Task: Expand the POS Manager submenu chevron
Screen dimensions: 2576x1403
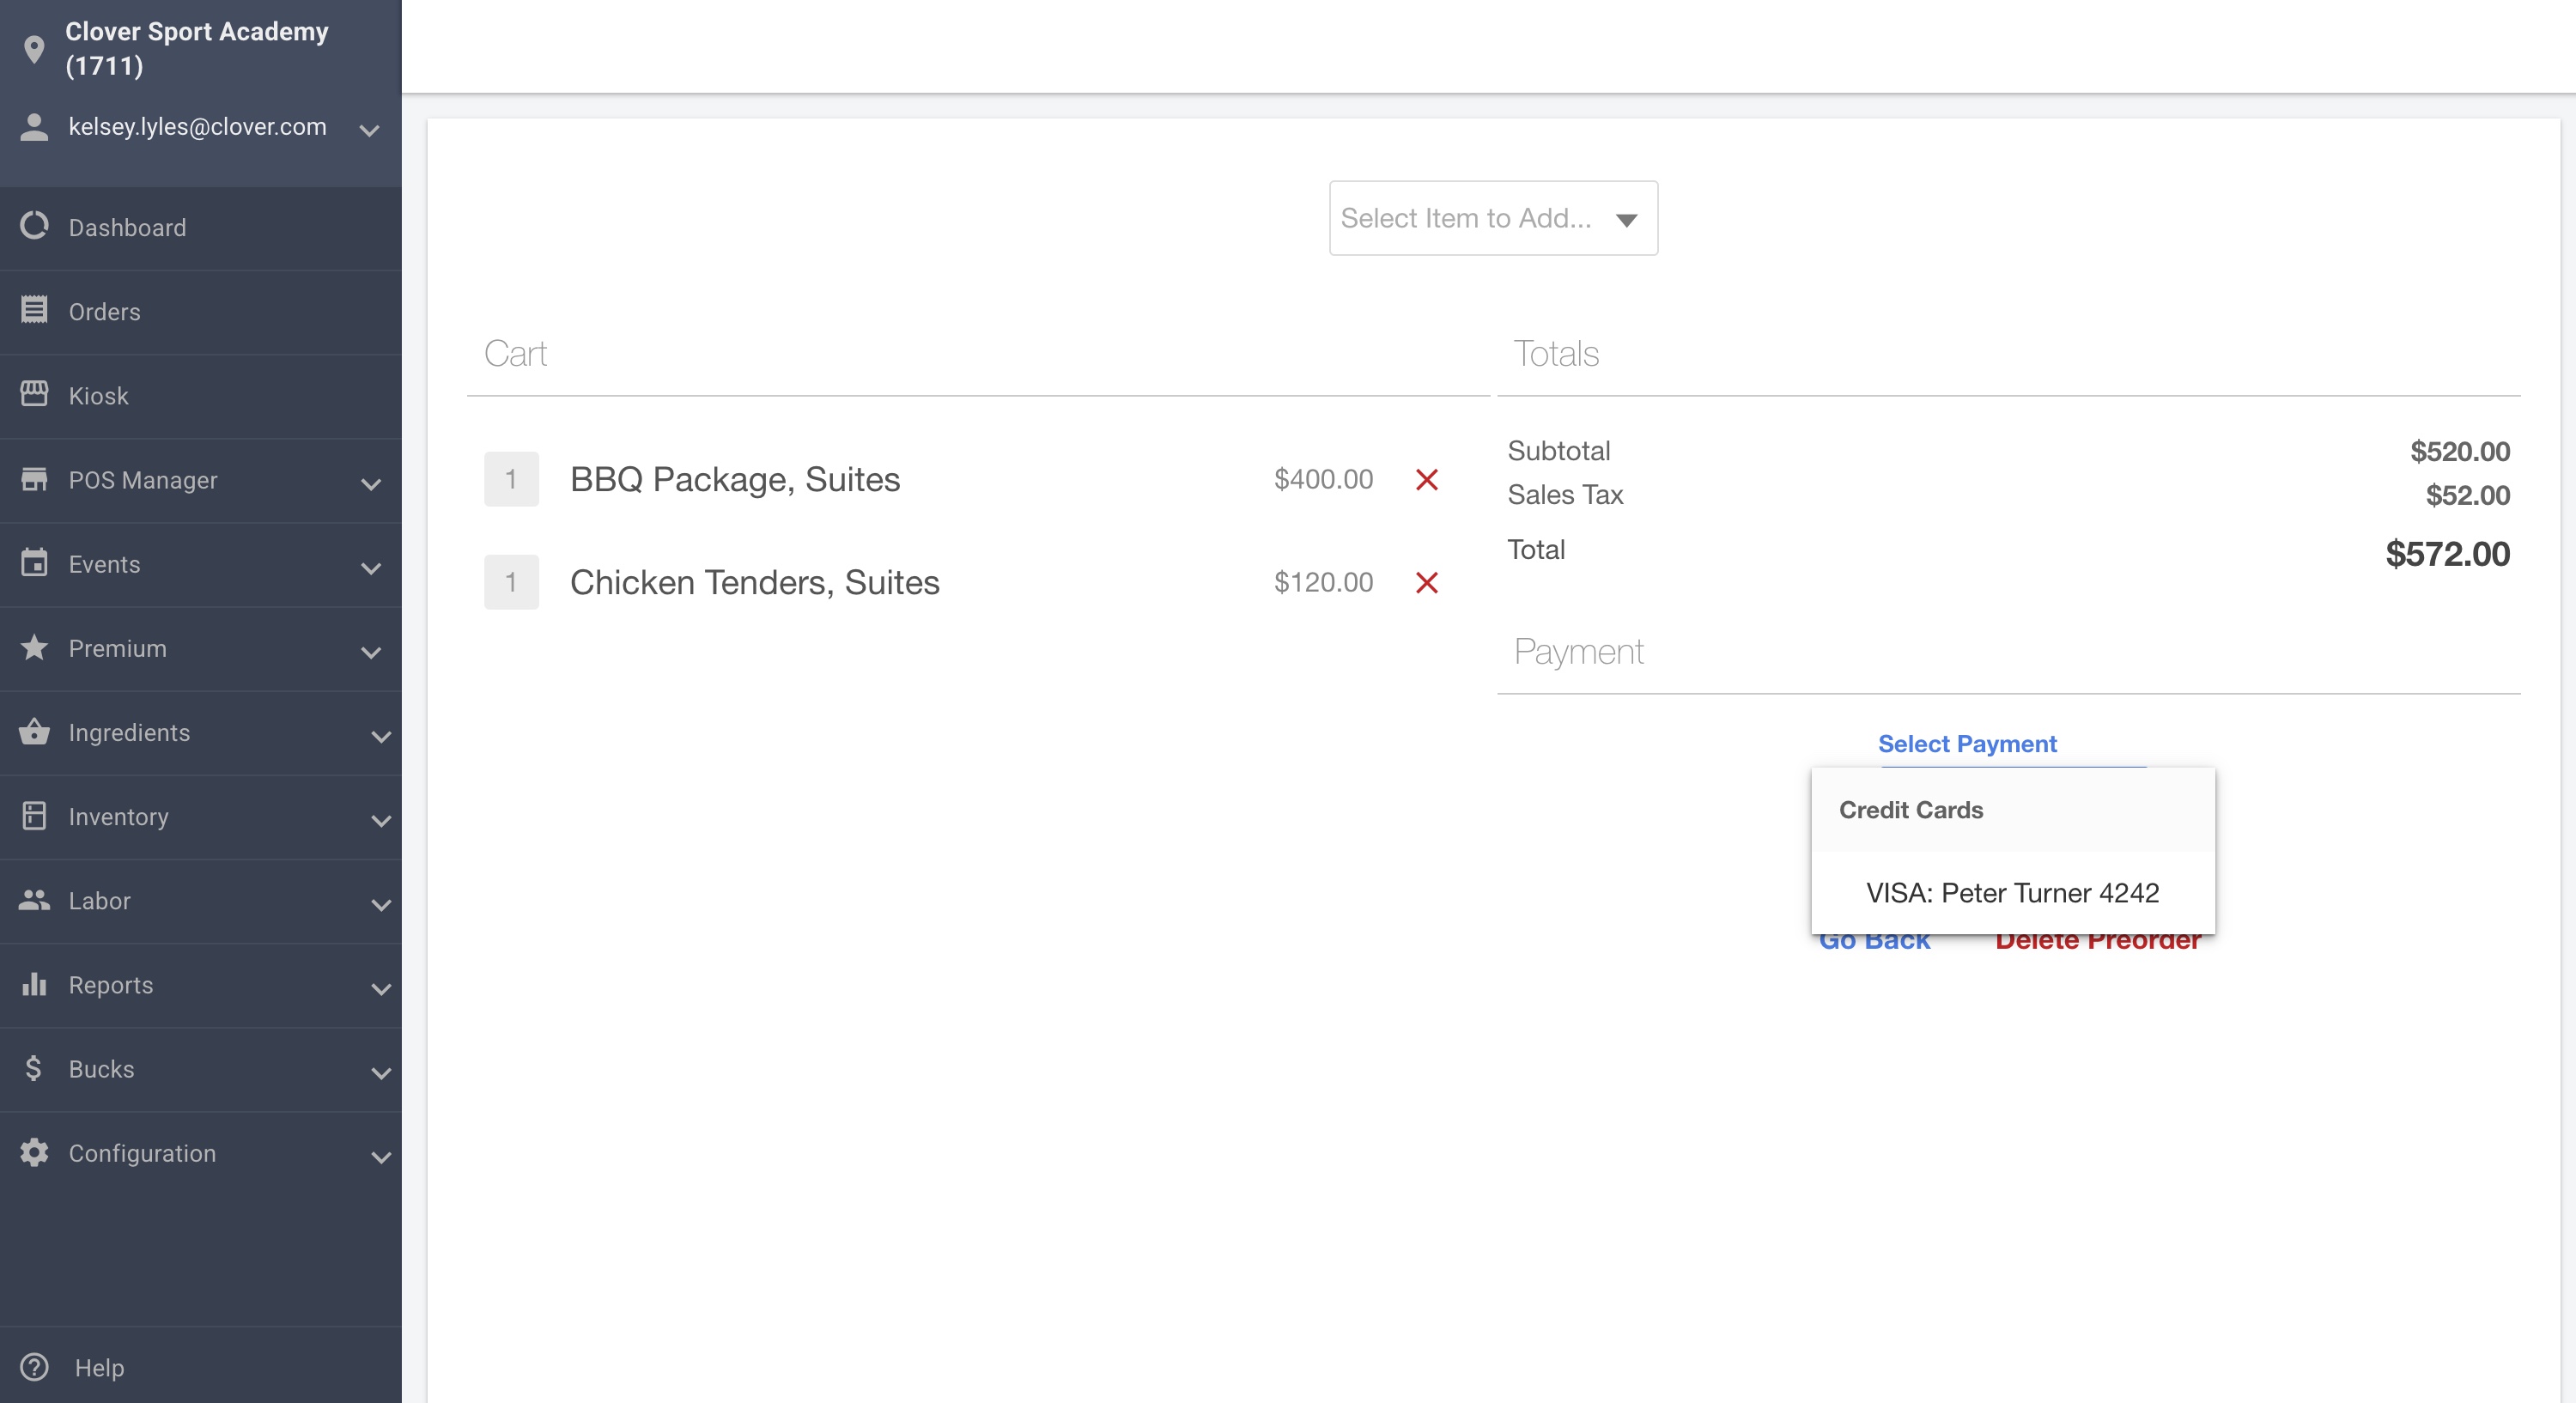Action: 371,484
